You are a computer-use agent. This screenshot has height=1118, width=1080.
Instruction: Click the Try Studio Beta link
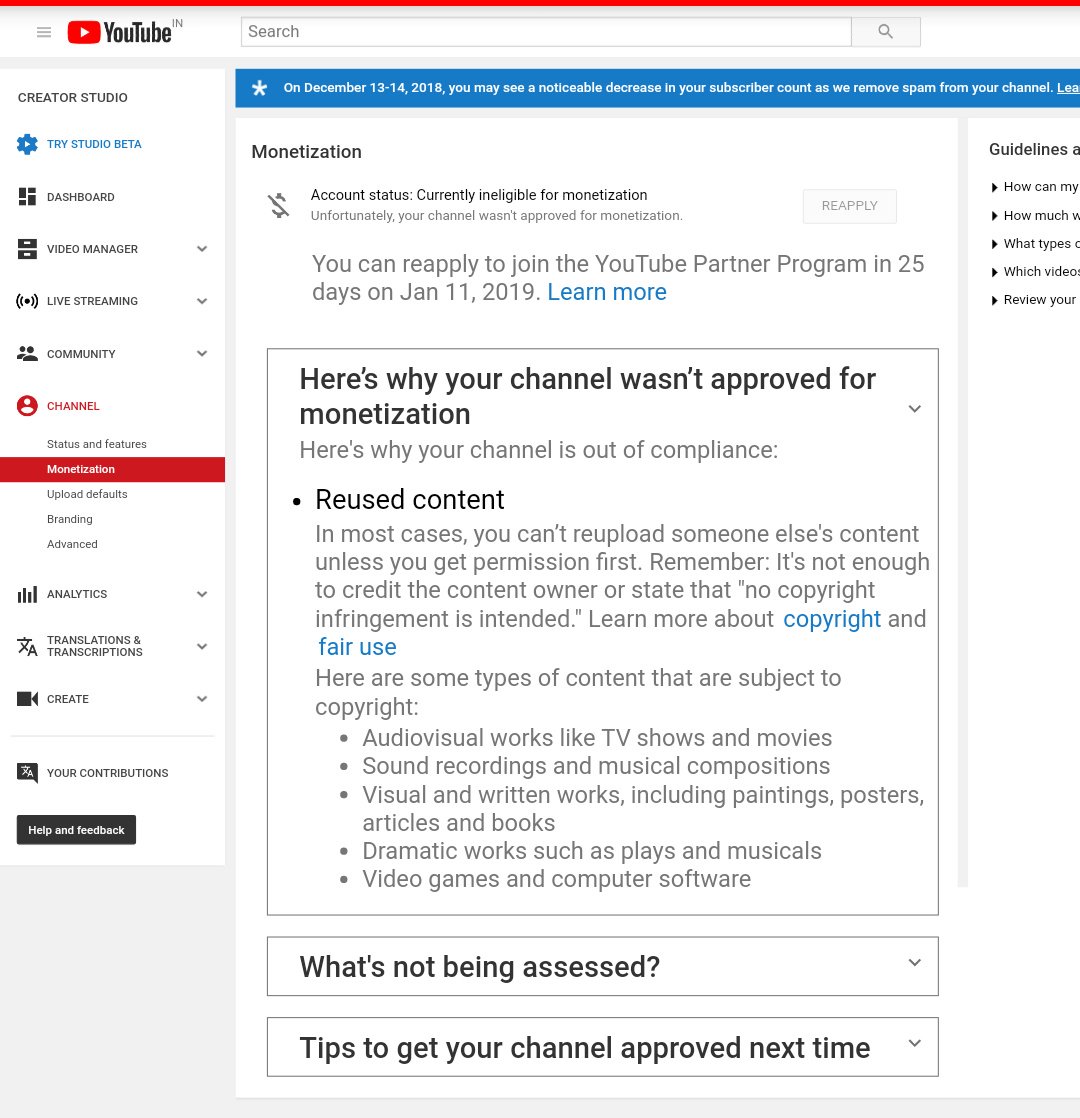(x=94, y=144)
